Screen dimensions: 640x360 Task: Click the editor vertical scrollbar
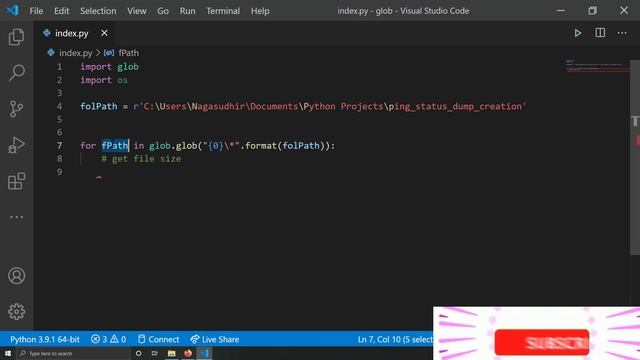pyautogui.click(x=635, y=157)
